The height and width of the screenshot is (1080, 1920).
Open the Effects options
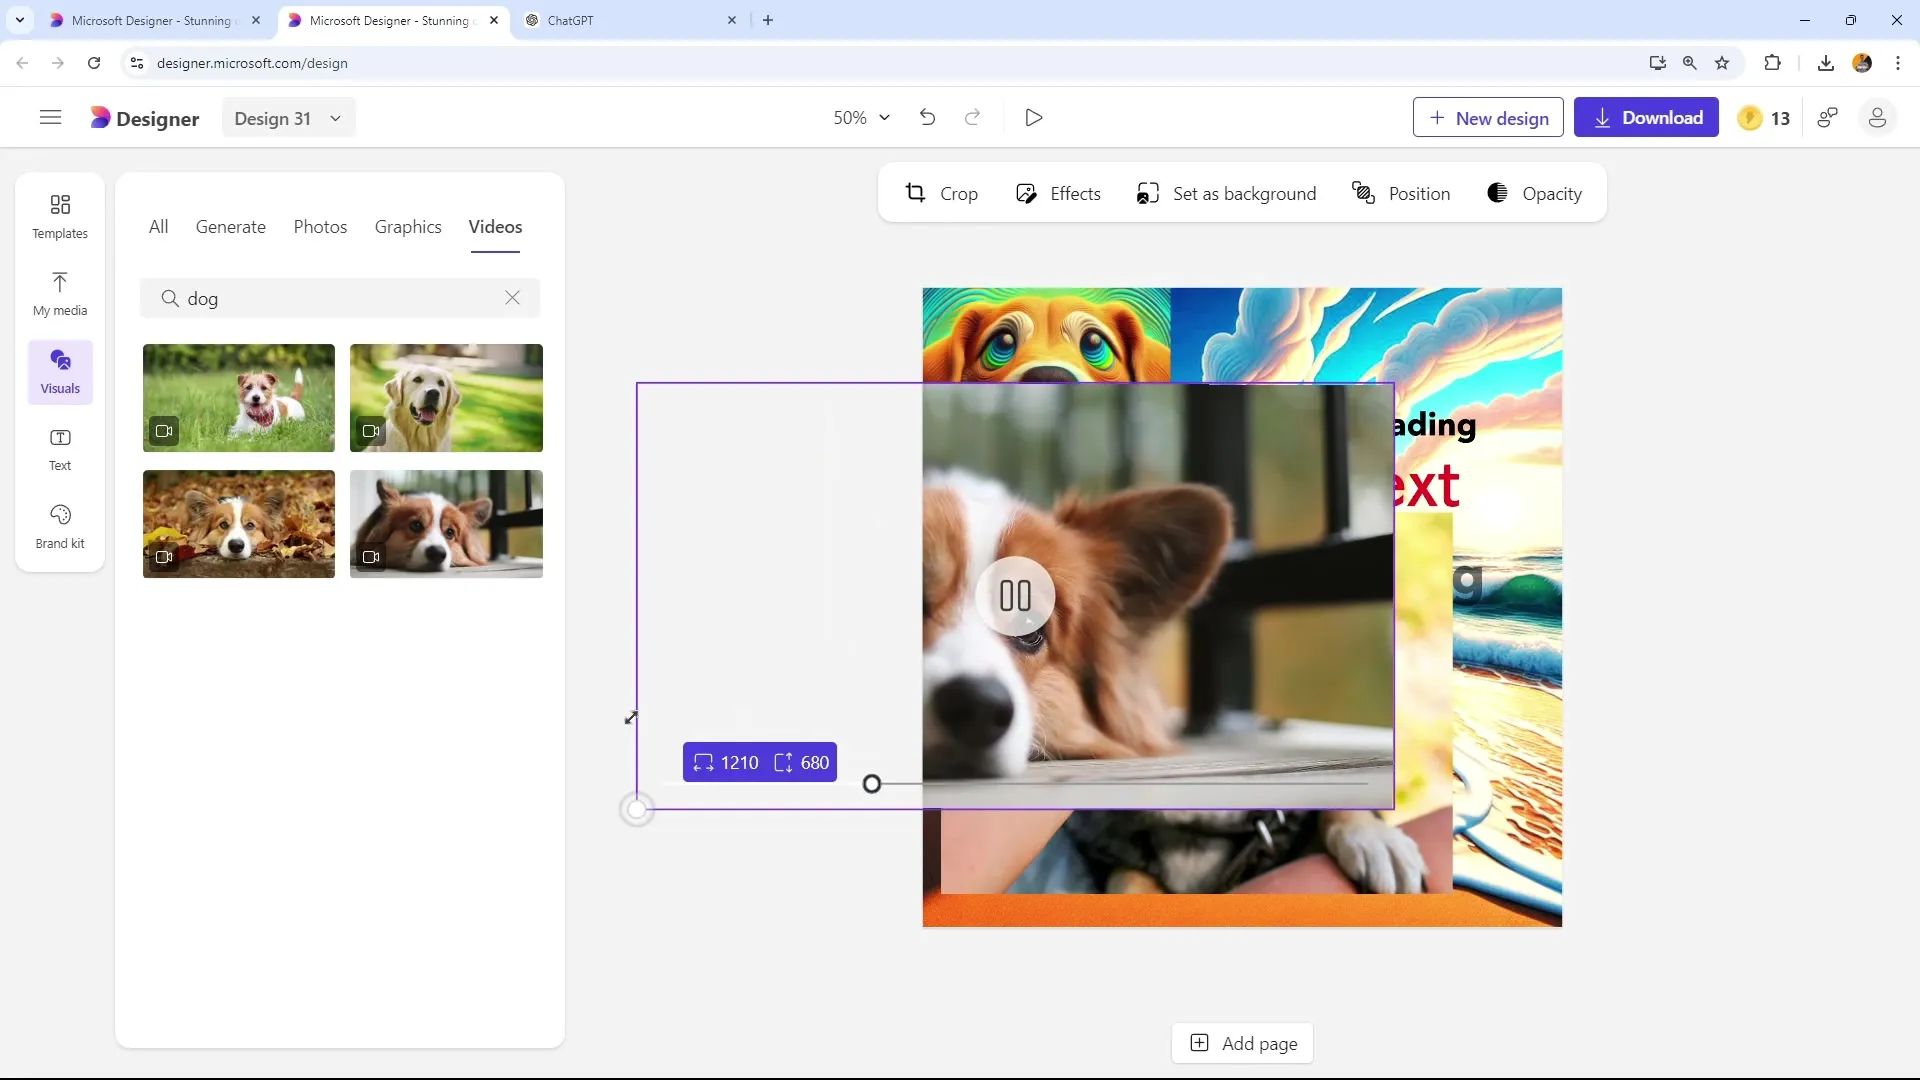click(x=1058, y=194)
